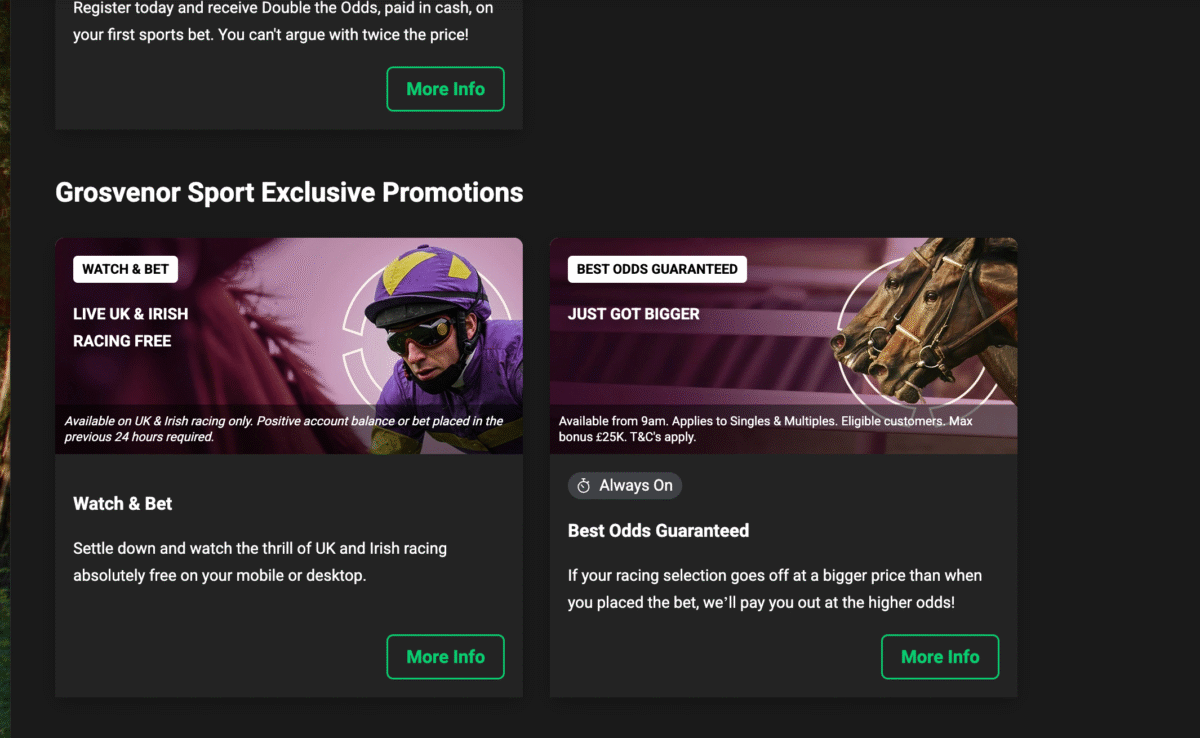Click JUST GOT BIGGER banner text

633,314
